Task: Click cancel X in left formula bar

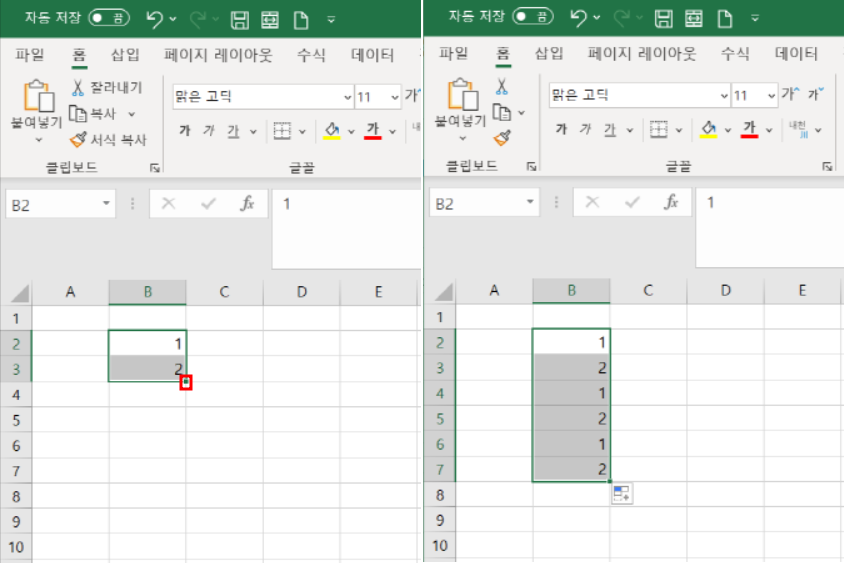Action: tap(169, 204)
